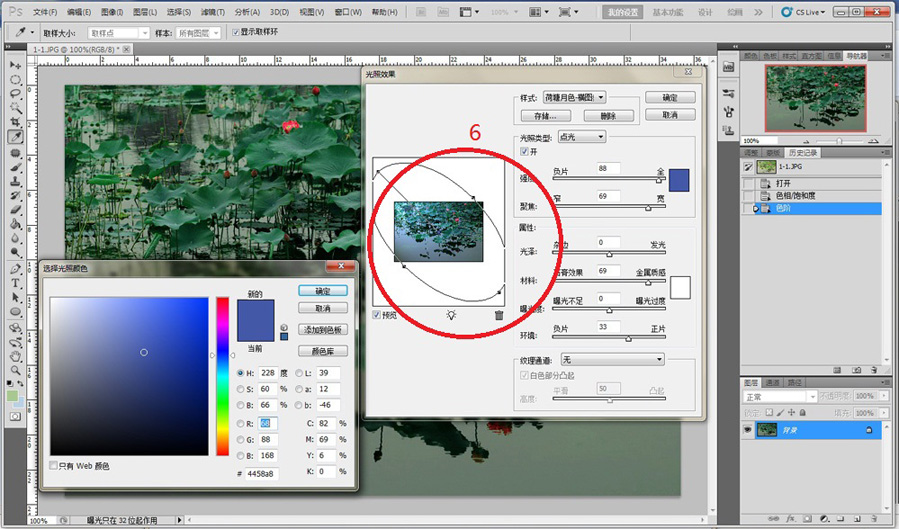The width and height of the screenshot is (899, 529).
Task: Toggle the light 开 checkbox
Action: 524,151
